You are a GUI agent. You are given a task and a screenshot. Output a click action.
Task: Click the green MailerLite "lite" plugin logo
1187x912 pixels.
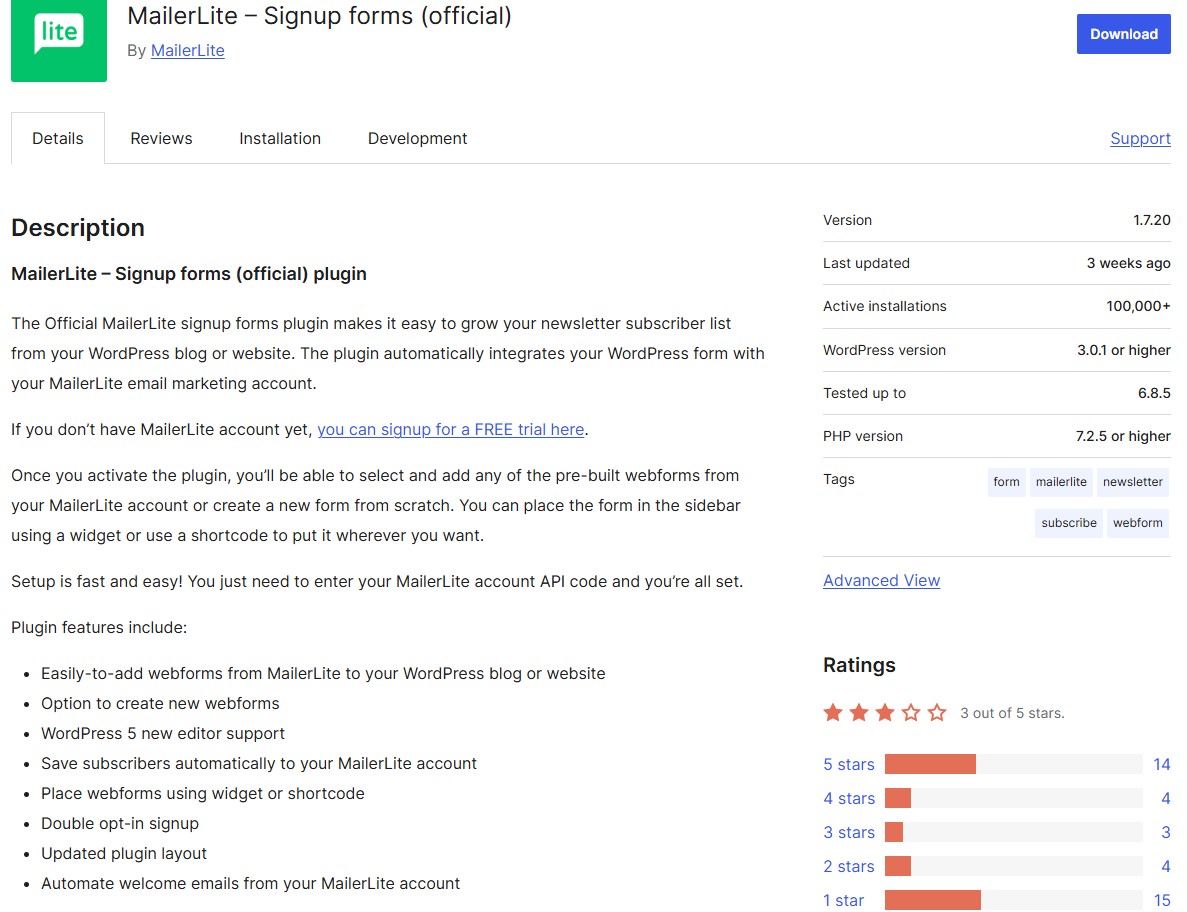point(58,42)
